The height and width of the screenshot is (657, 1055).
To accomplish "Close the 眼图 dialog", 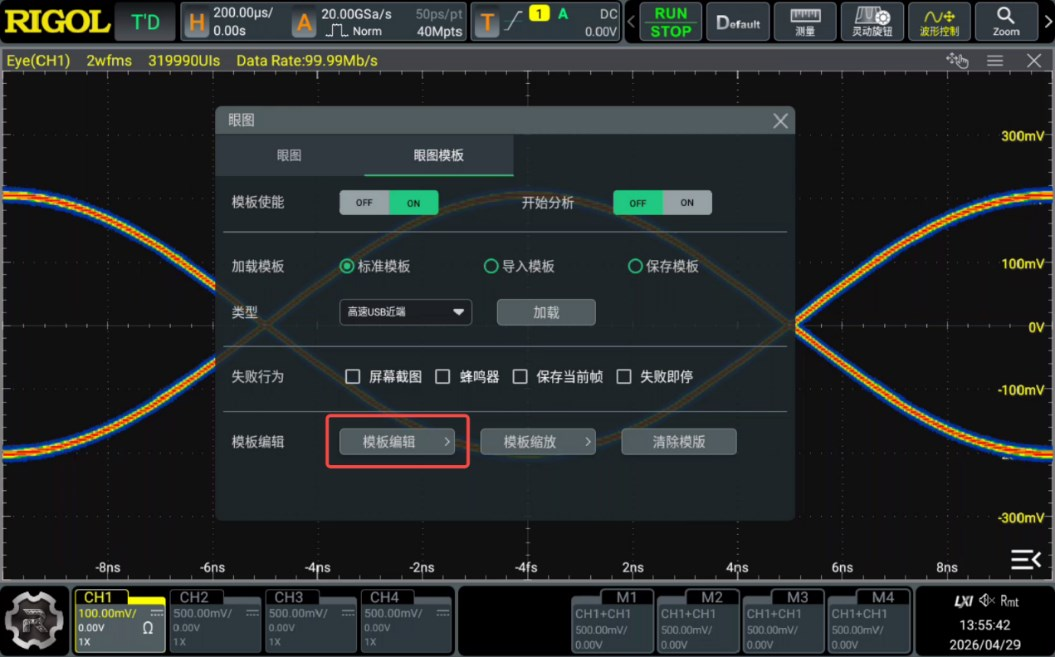I will (780, 121).
